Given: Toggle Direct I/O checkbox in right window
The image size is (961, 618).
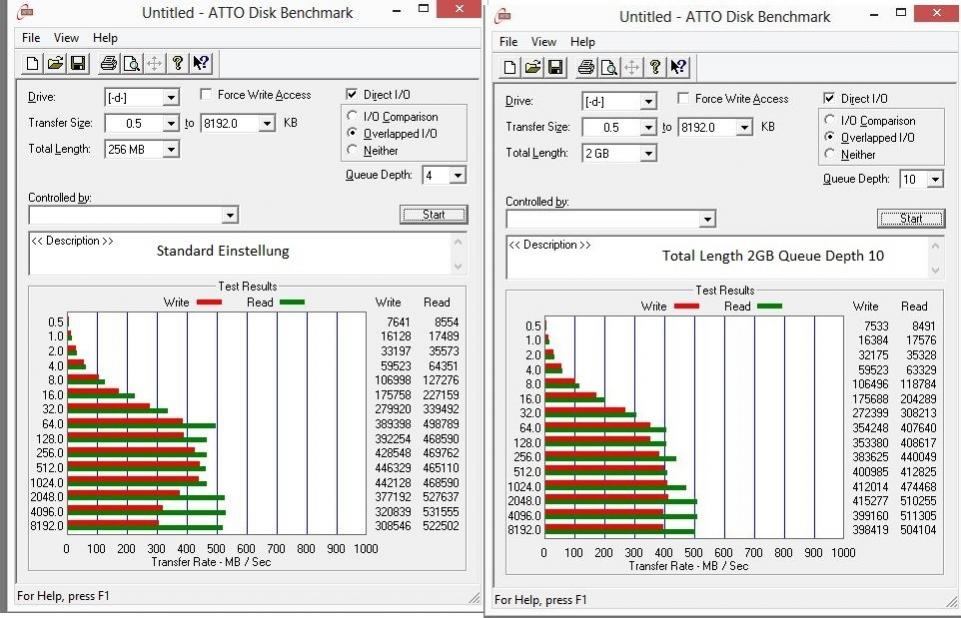Looking at the screenshot, I should [829, 98].
